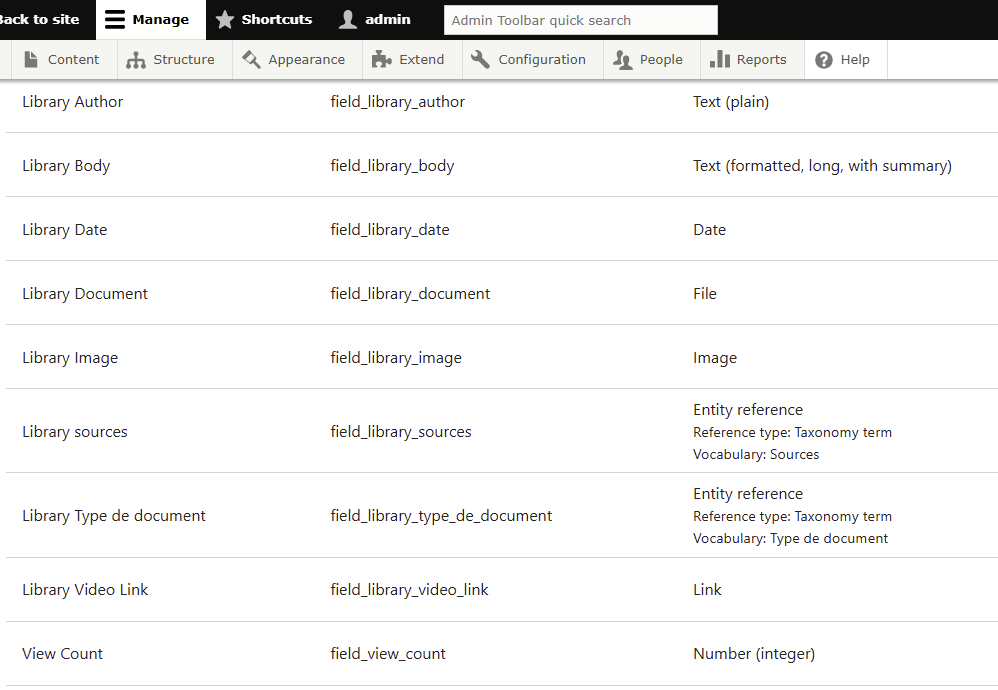Click the Help question mark icon
The image size is (998, 690).
[x=824, y=60]
